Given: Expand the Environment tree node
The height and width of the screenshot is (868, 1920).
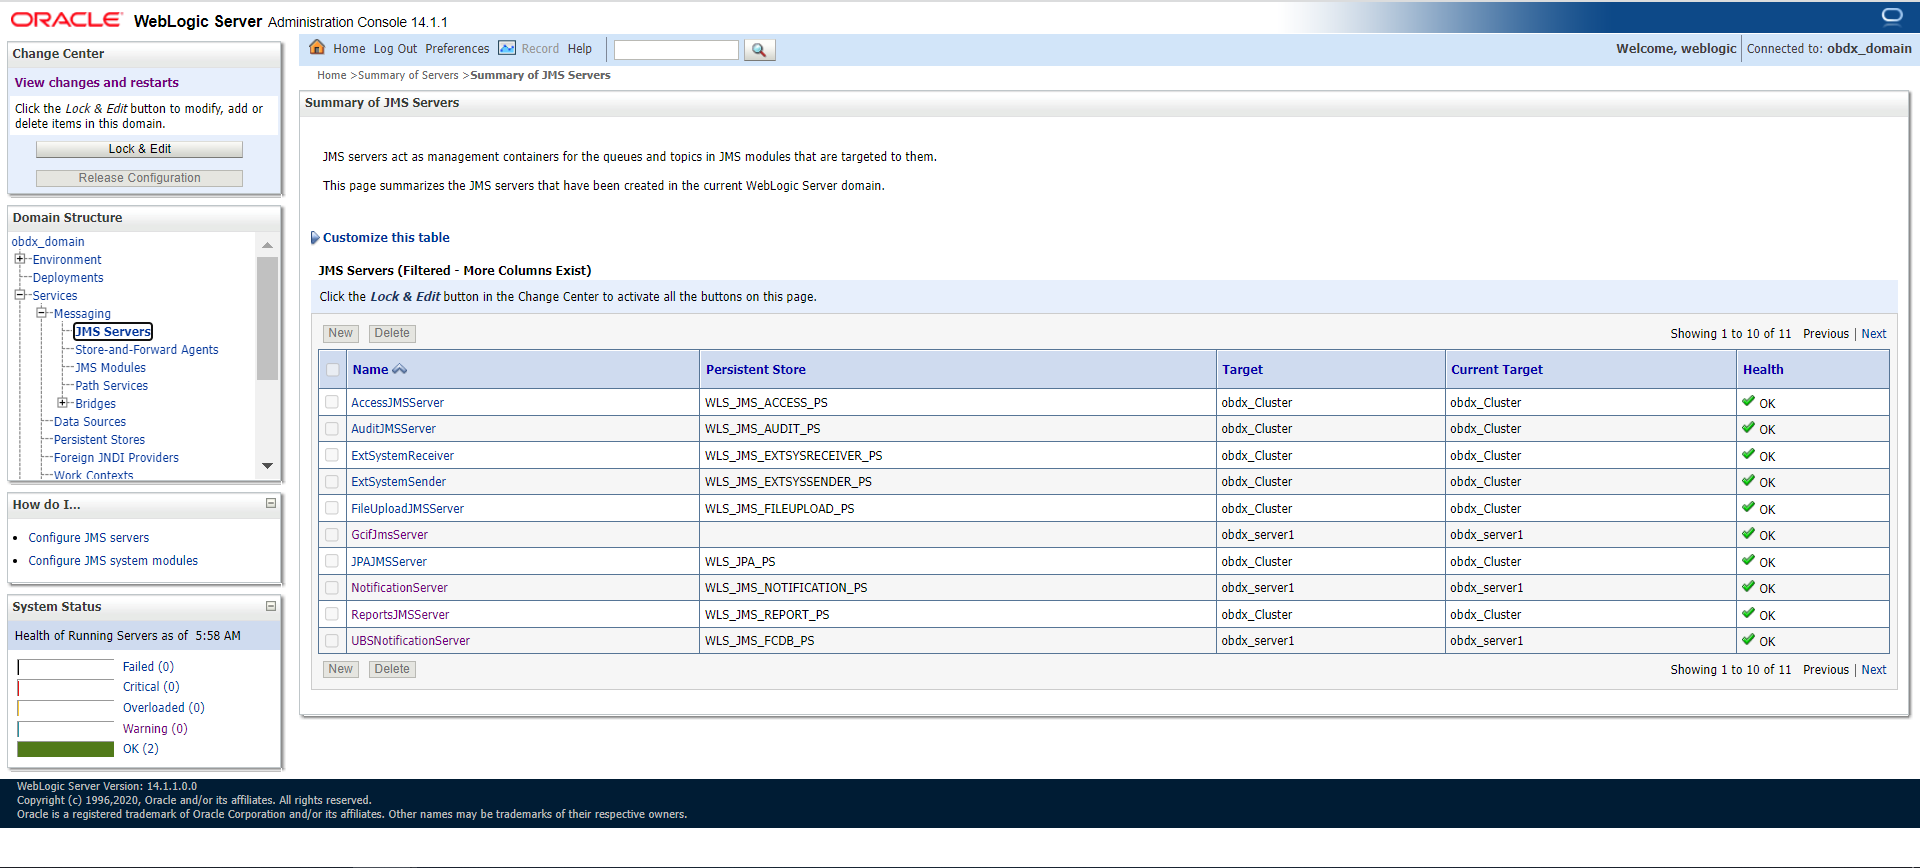Looking at the screenshot, I should (x=19, y=259).
